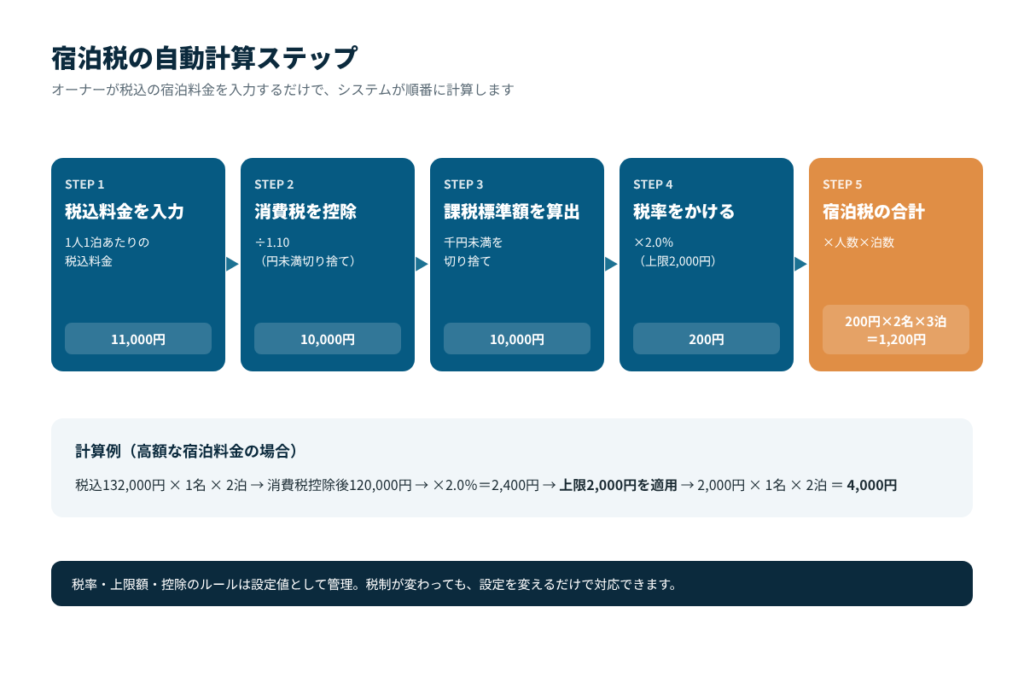Click the 200円×2名×3泊=1,200円 result box
This screenshot has width=1024, height=683.
tap(895, 330)
